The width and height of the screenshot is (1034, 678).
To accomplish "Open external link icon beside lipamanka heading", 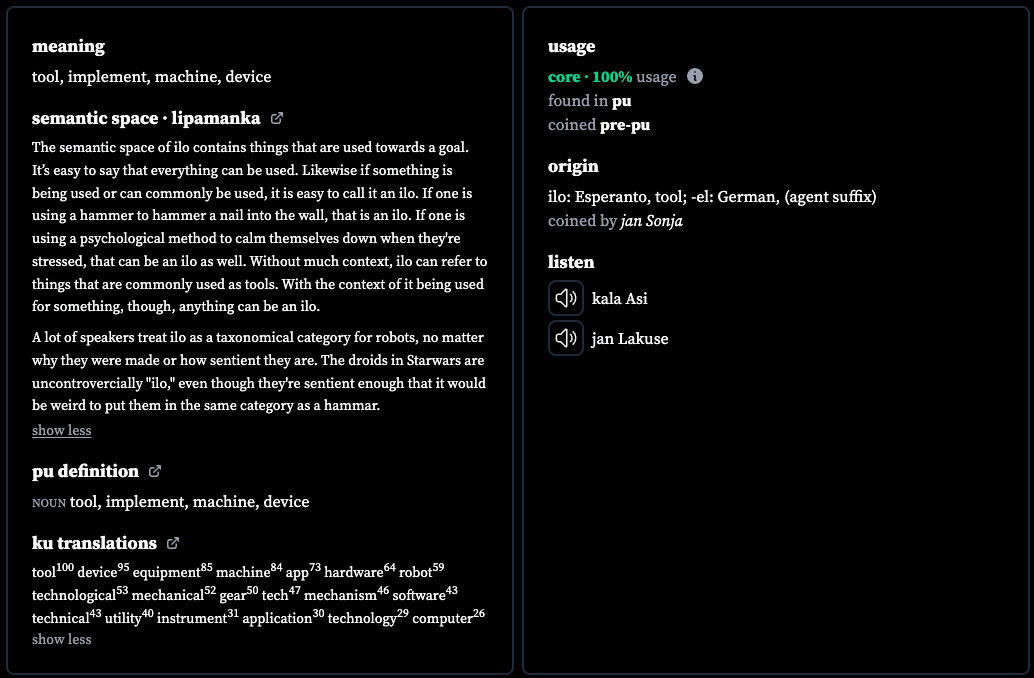I will tap(277, 118).
